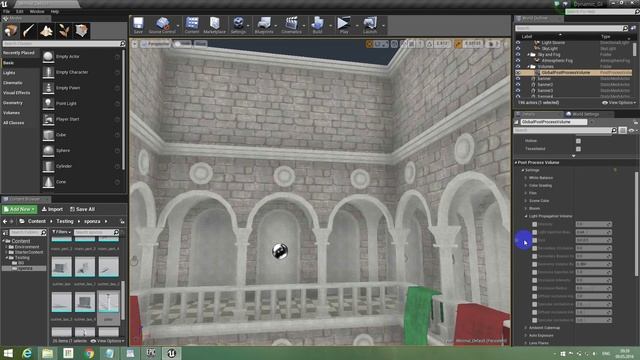The height and width of the screenshot is (360, 640).
Task: Select the Landscape mode icon
Action: coord(46,31)
